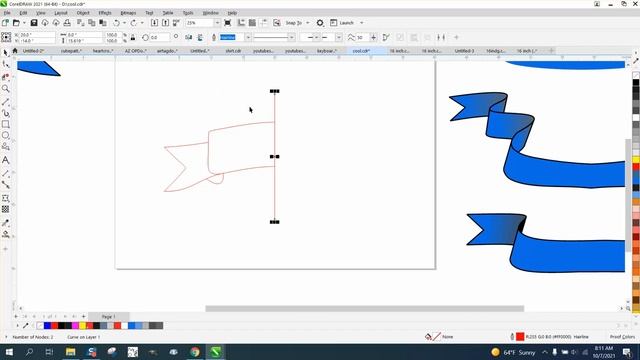This screenshot has width=640, height=360.
Task: Click the Welcome screen home button
Action: (x=15, y=51)
